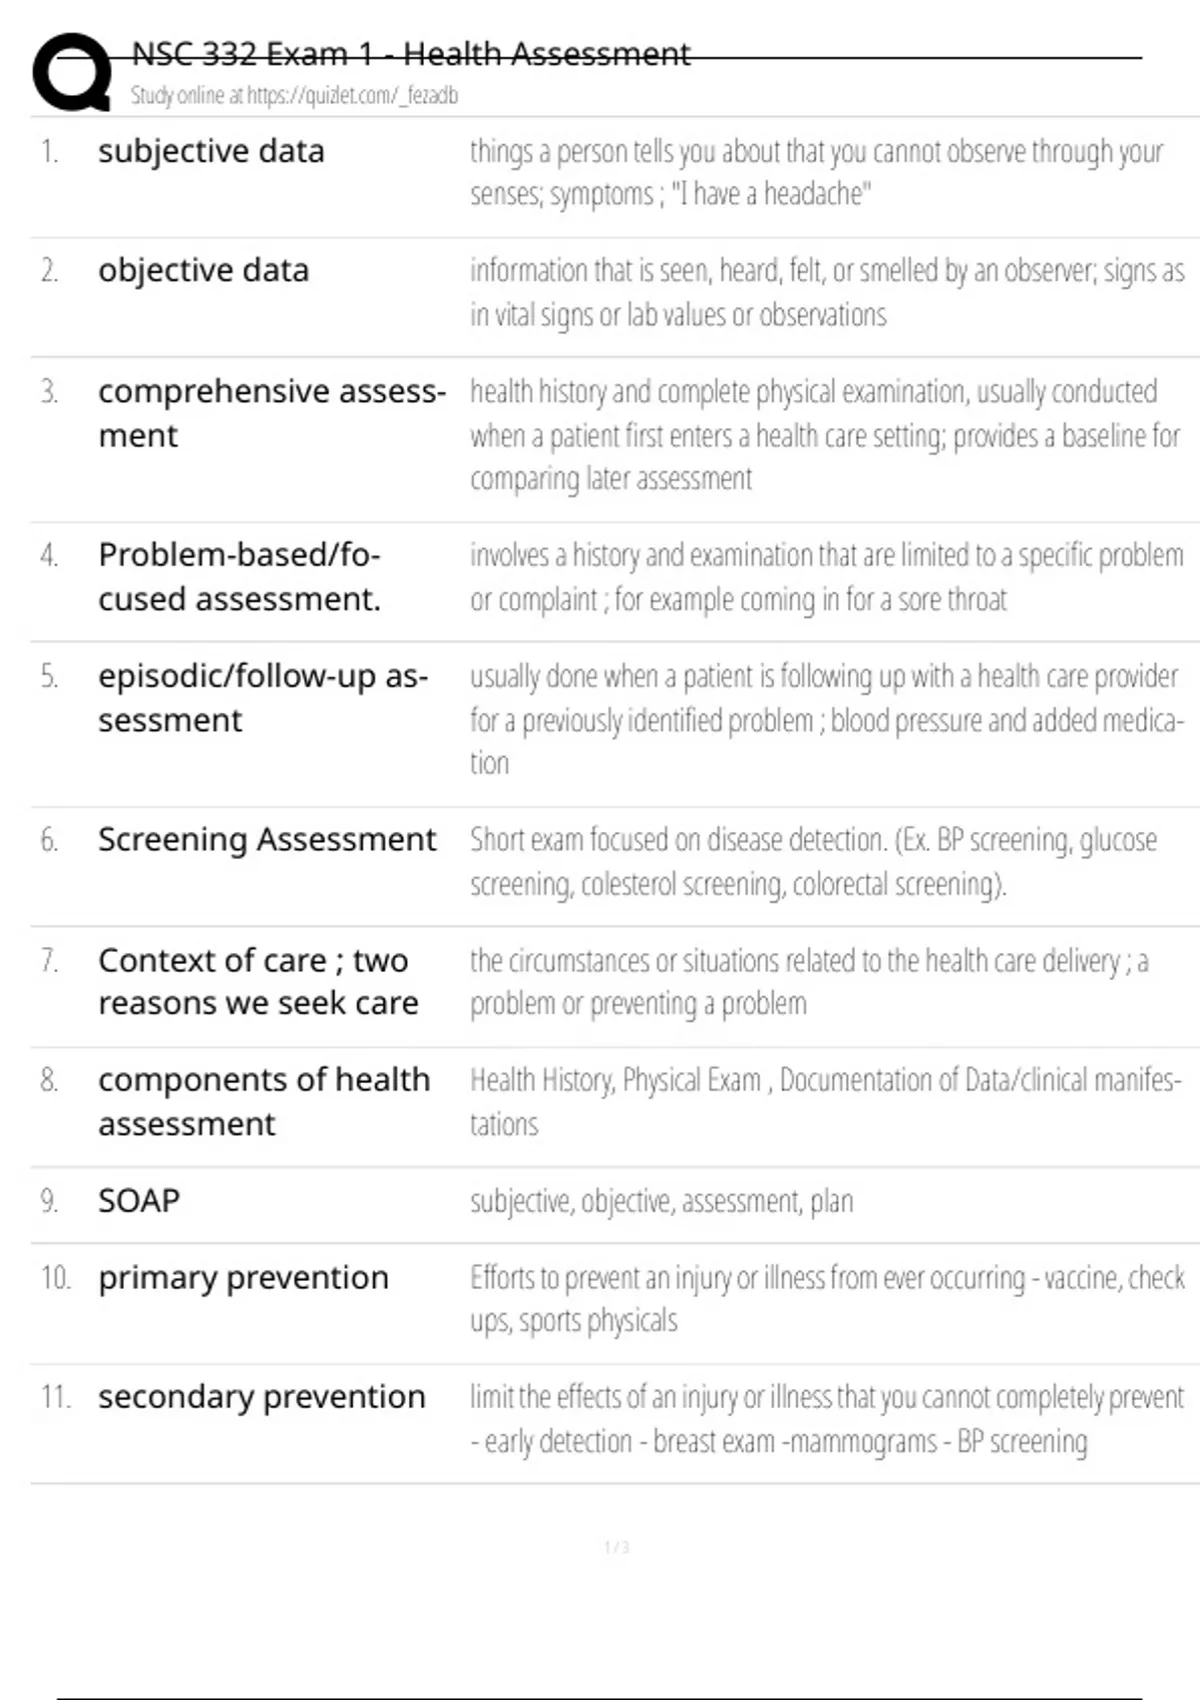The image size is (1200, 1700).
Task: Click the "comprehensive assessment" term
Action: tap(271, 412)
